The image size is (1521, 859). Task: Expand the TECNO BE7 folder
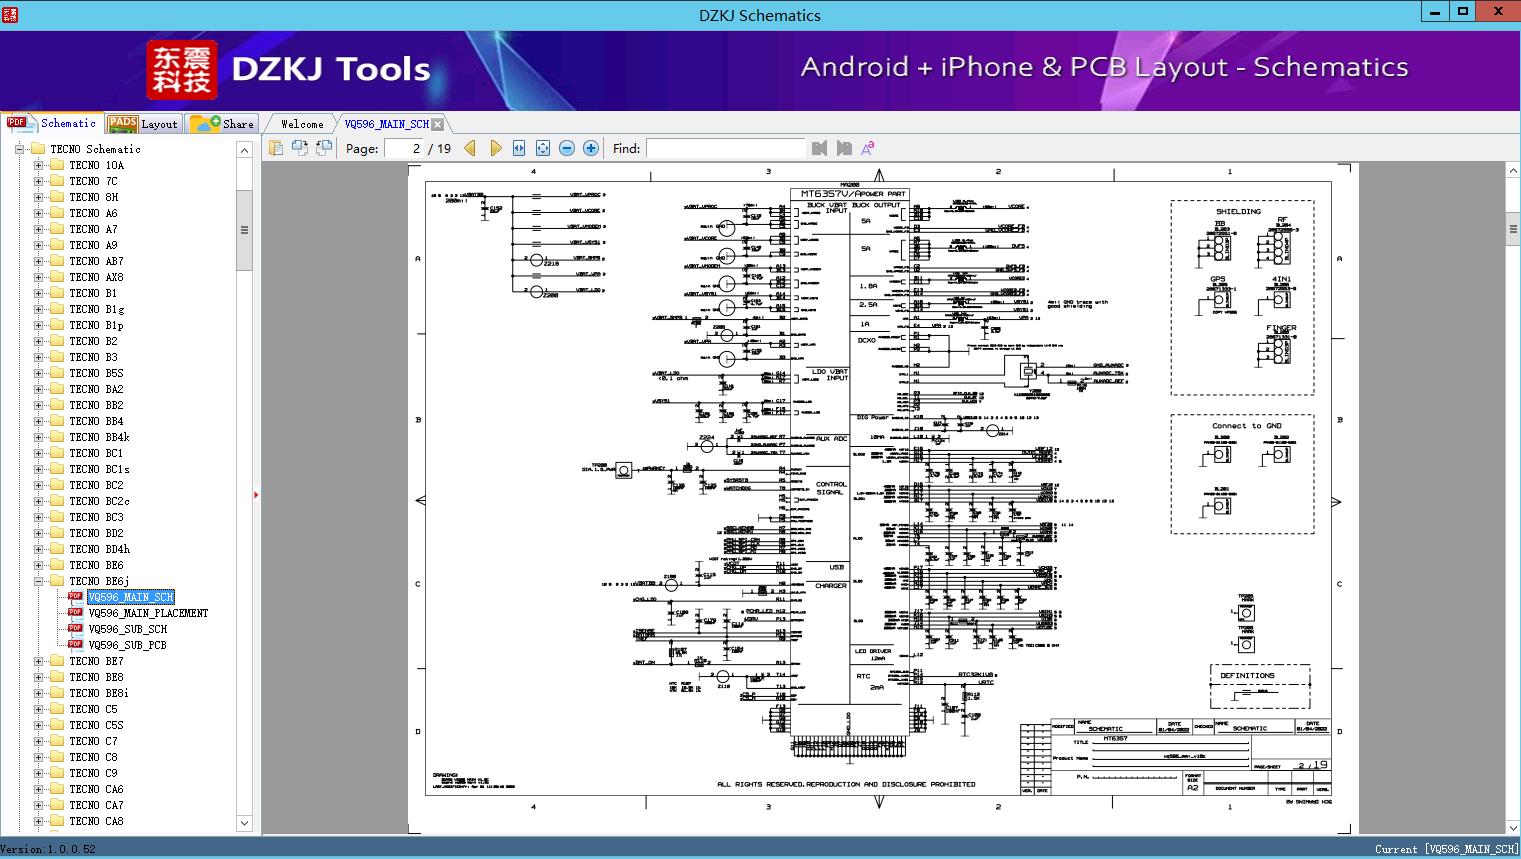38,661
